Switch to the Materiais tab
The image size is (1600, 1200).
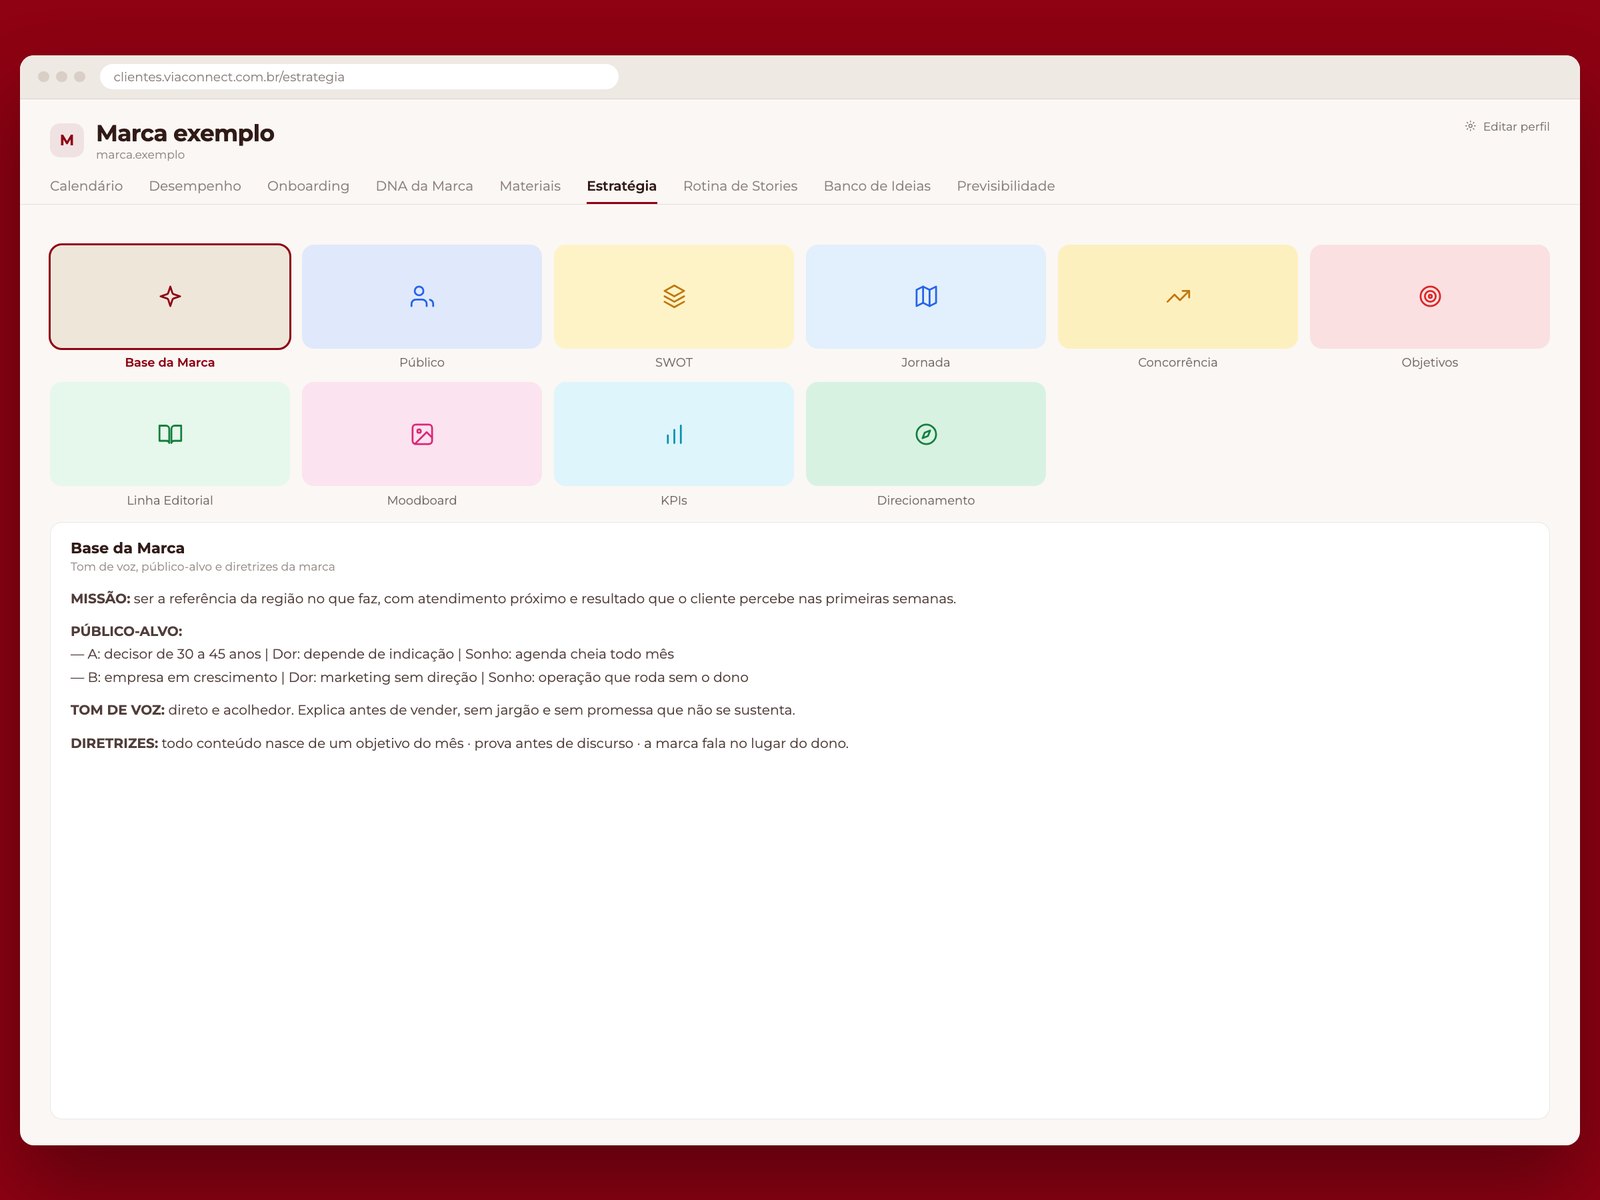(530, 186)
